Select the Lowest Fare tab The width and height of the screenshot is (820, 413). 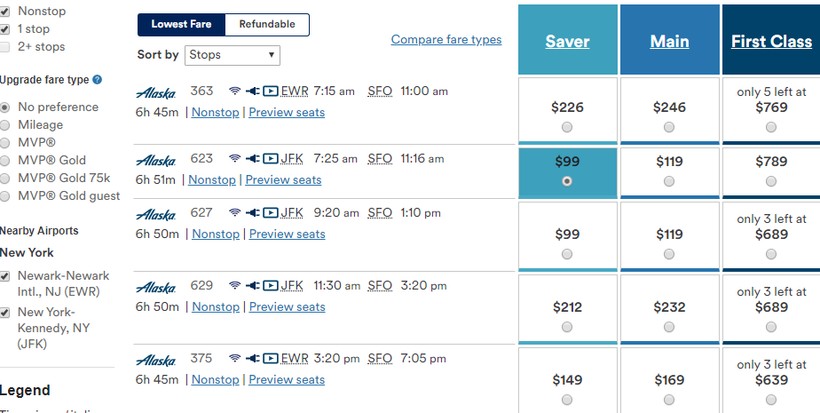pos(182,24)
